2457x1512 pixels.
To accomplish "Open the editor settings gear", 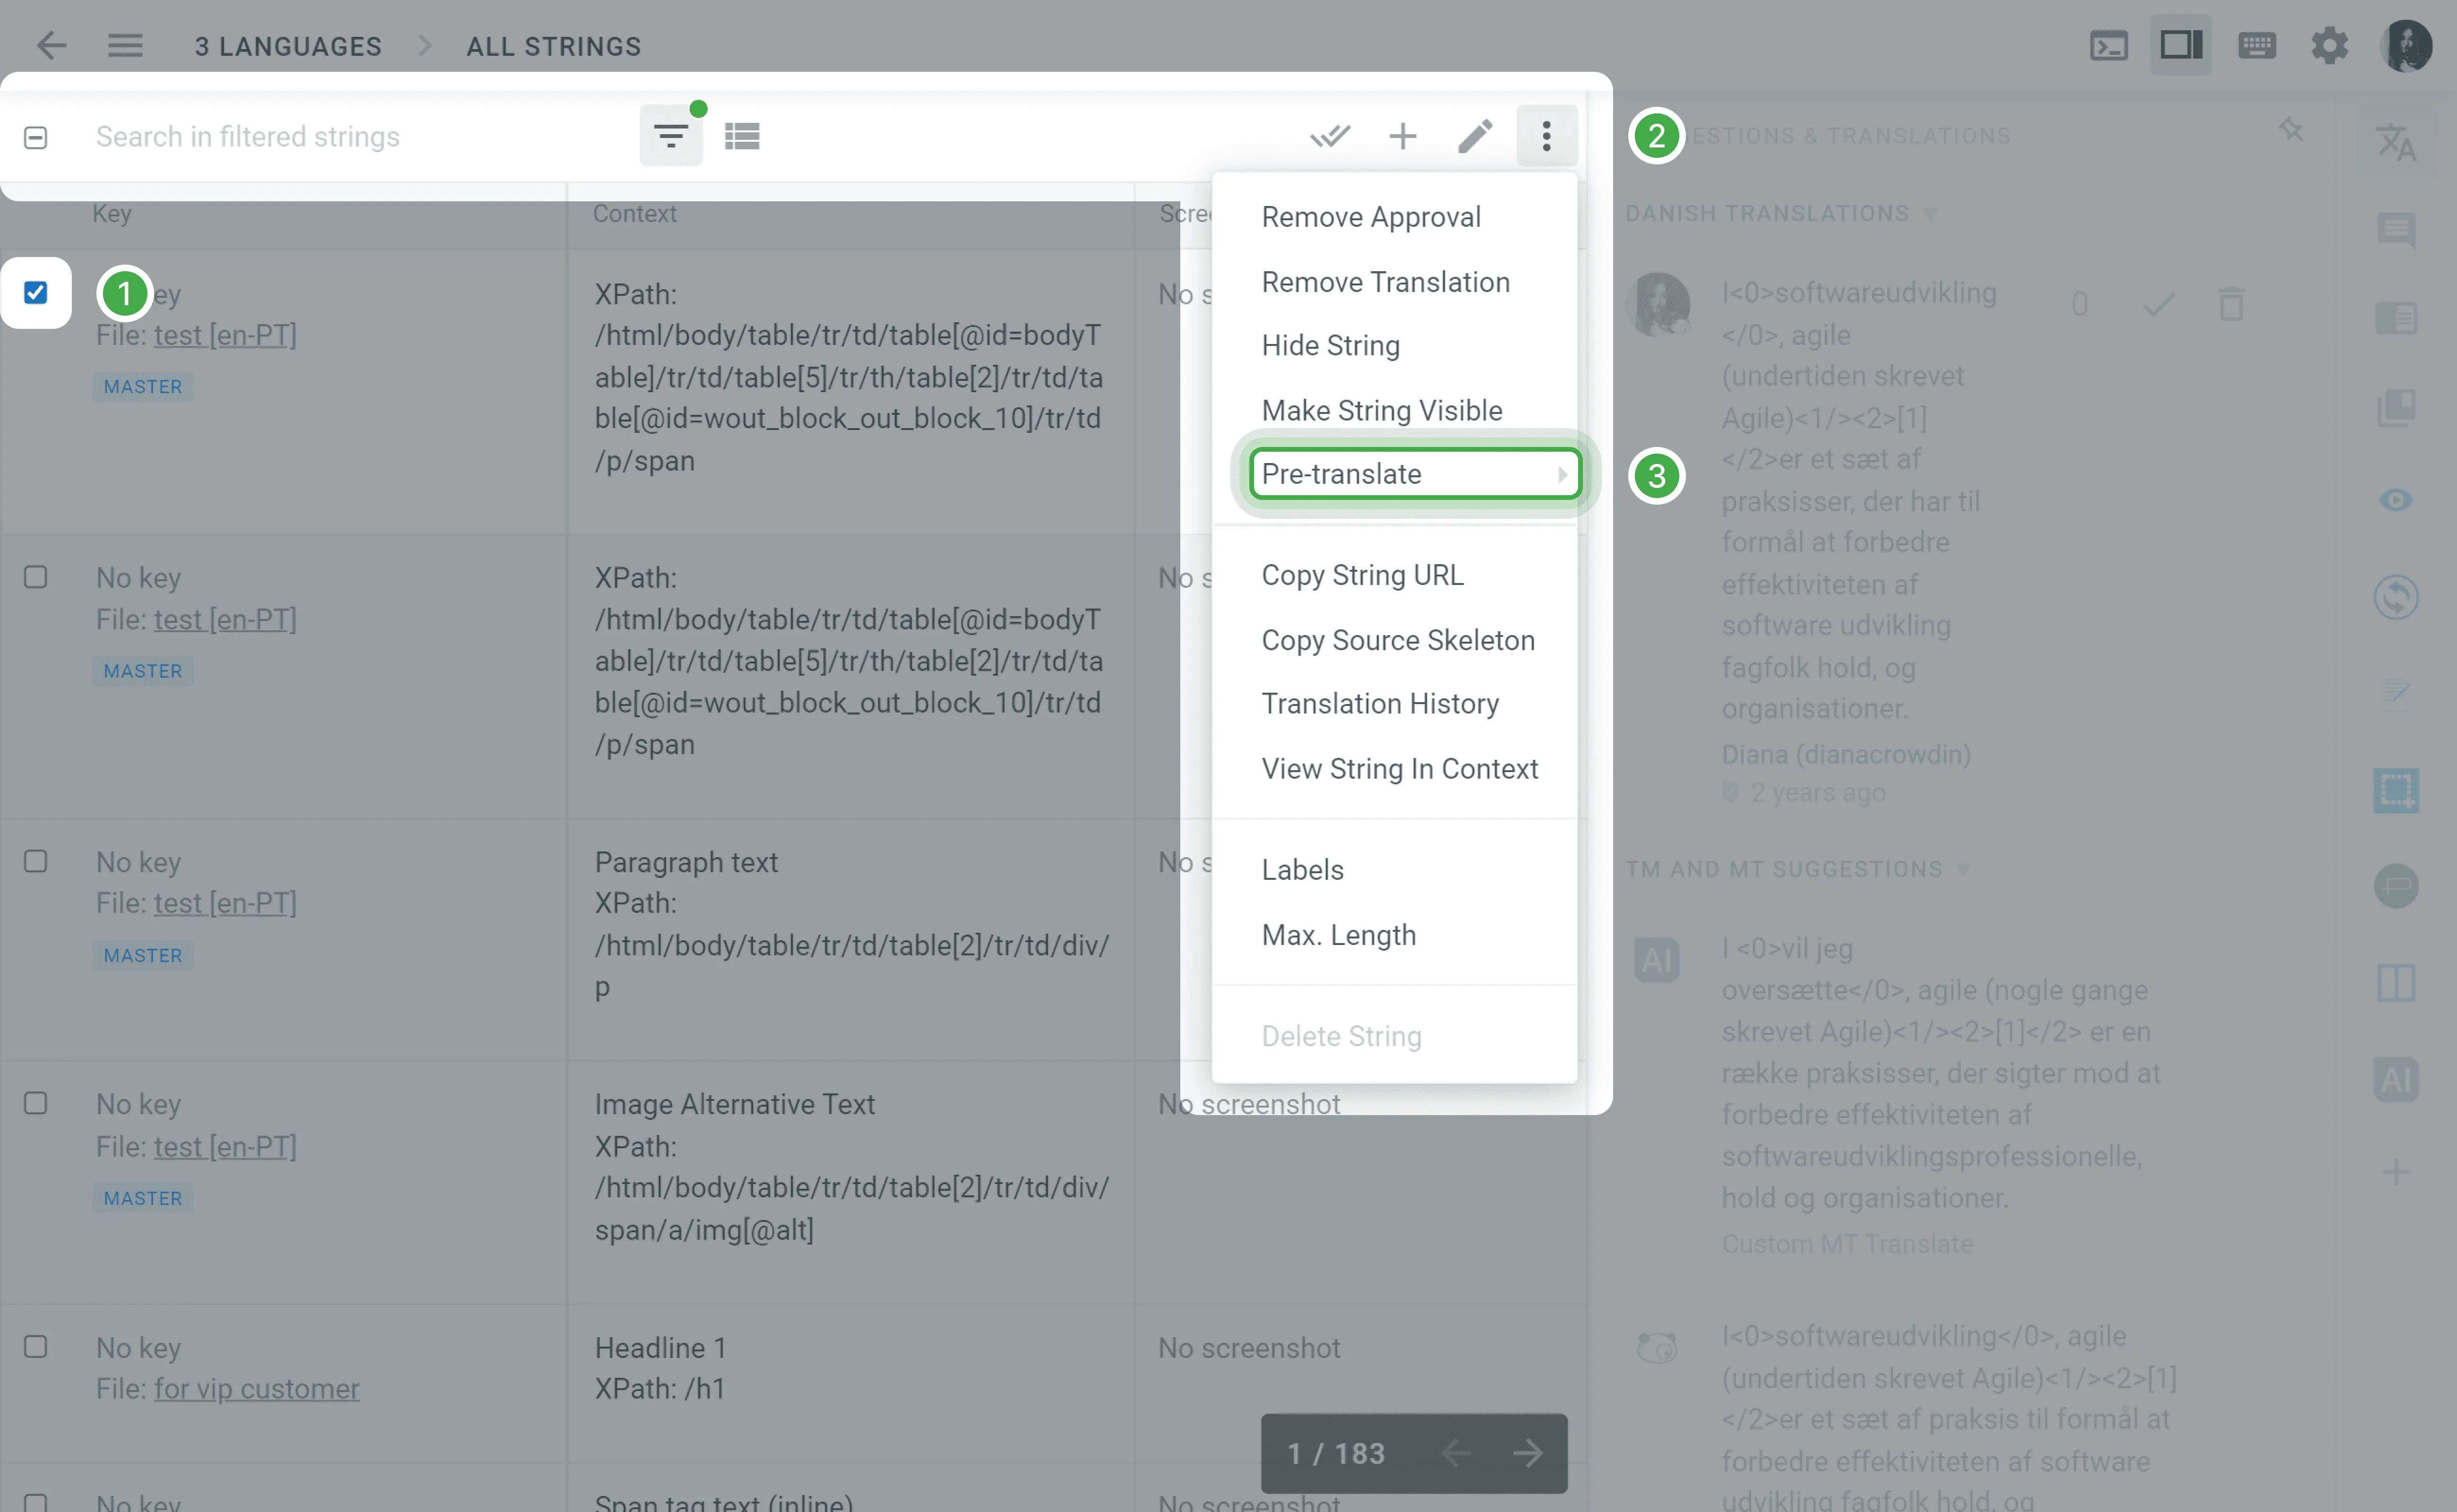I will click(2330, 45).
